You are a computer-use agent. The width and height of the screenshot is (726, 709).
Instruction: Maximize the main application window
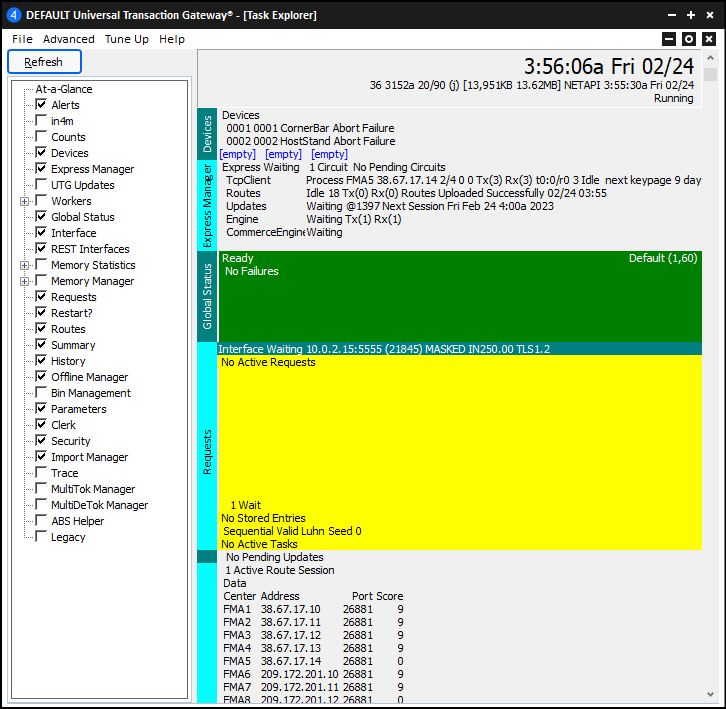point(690,15)
